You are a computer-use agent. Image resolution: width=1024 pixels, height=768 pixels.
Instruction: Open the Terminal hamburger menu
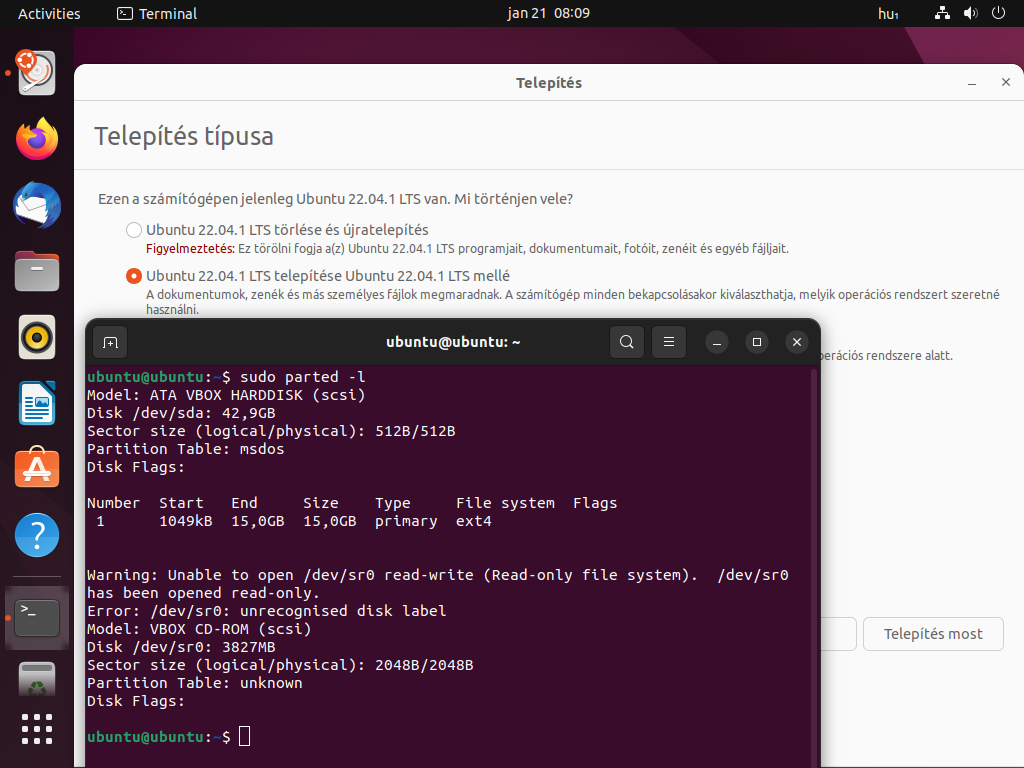[x=669, y=342]
